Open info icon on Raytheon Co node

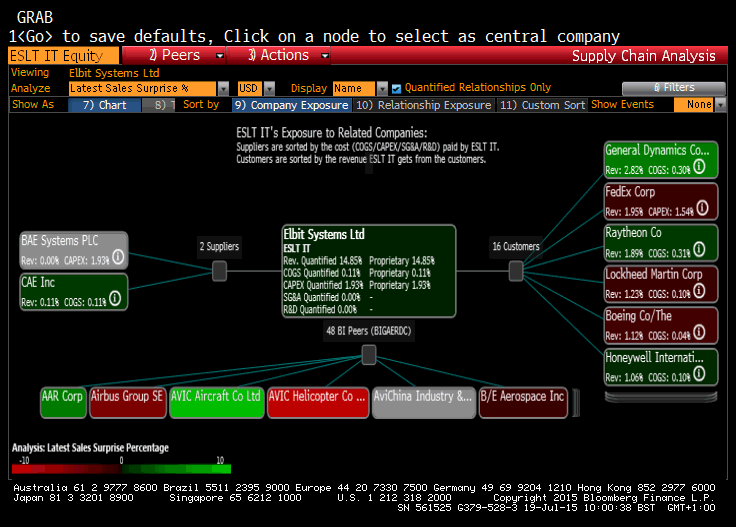[699, 249]
